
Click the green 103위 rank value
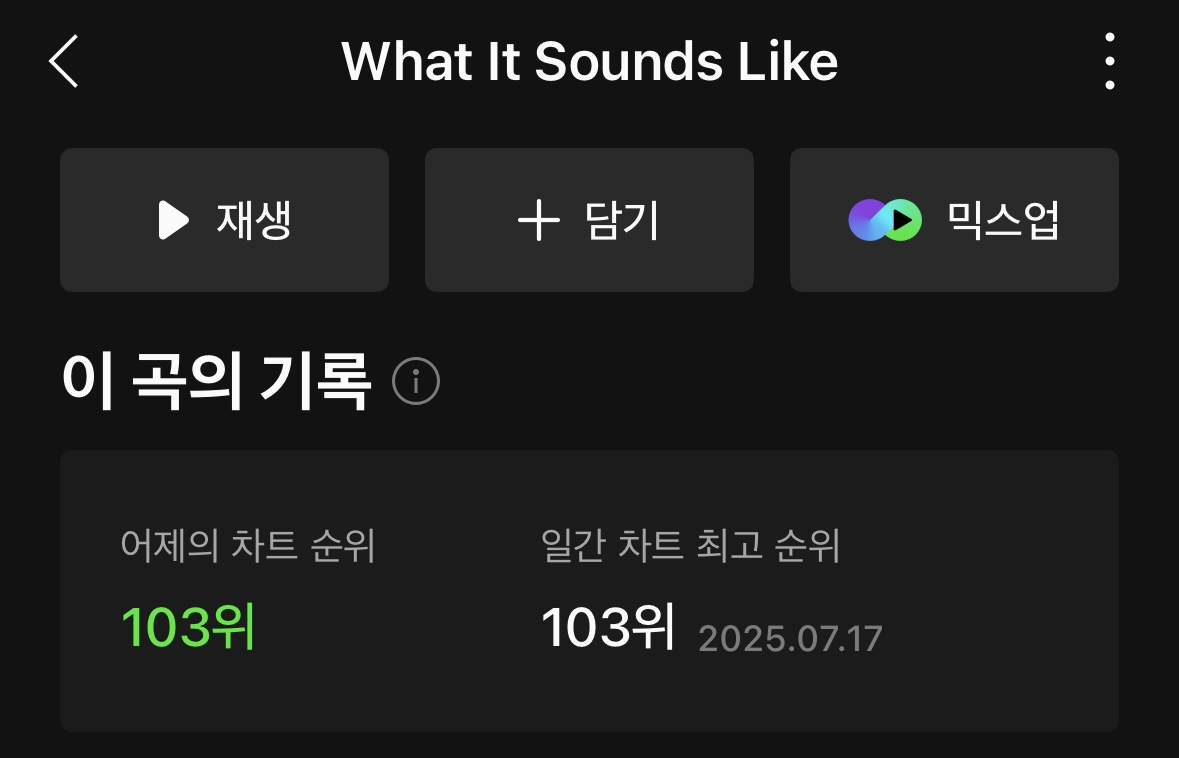(x=188, y=626)
